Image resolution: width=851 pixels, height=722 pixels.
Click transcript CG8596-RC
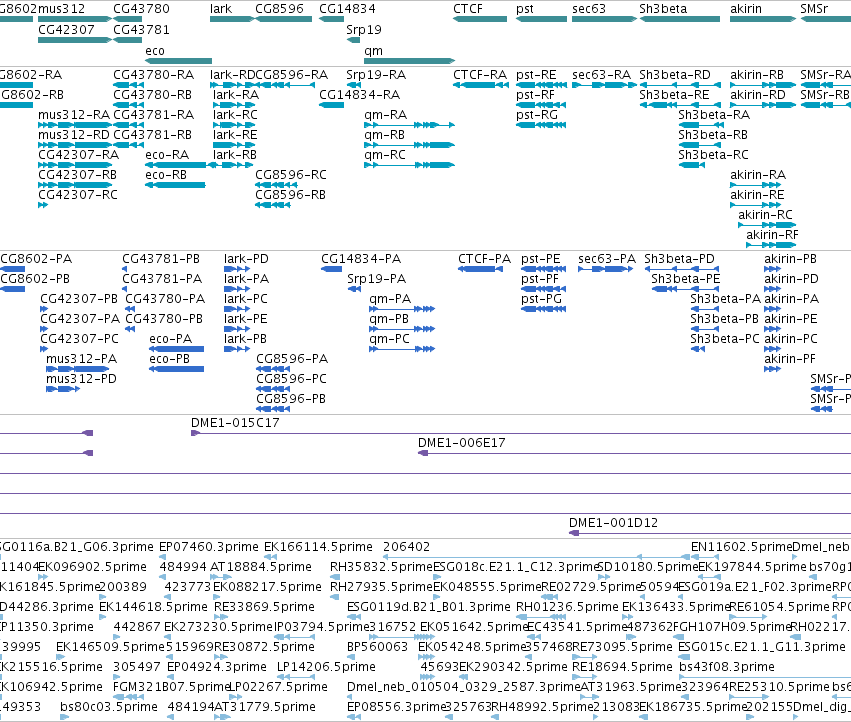291,175
